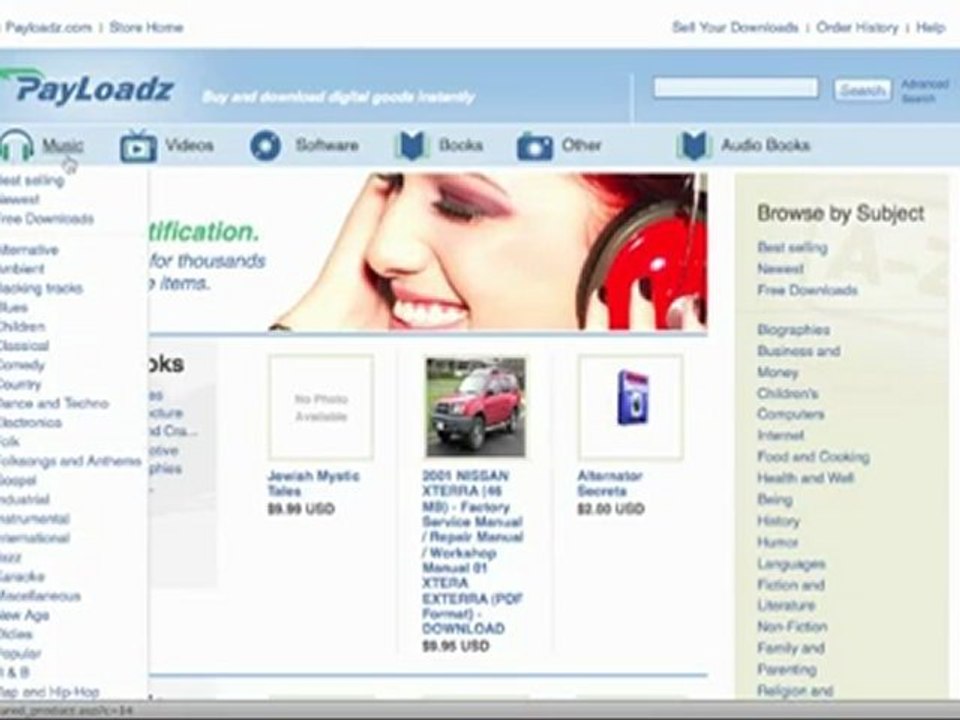Browse Best selling in subject sidebar

pyautogui.click(x=792, y=247)
